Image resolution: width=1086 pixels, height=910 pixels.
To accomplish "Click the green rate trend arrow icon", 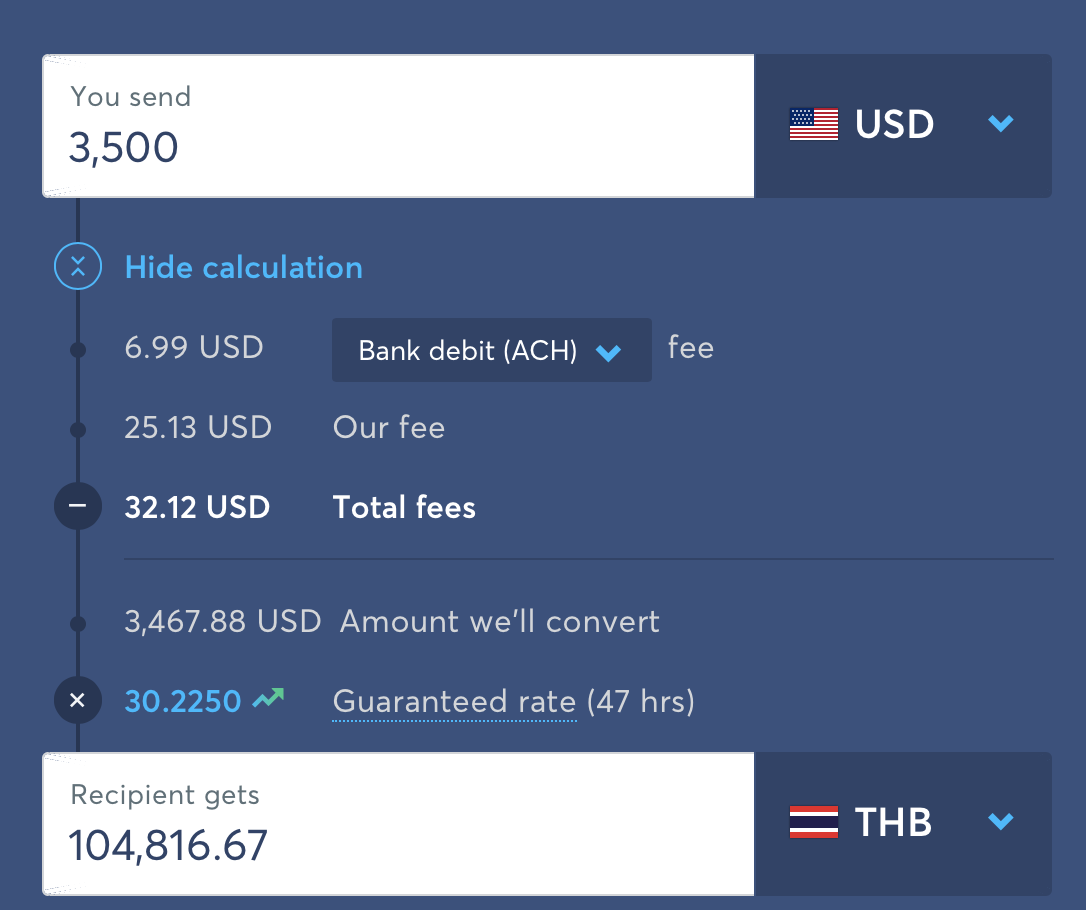I will pos(268,698).
